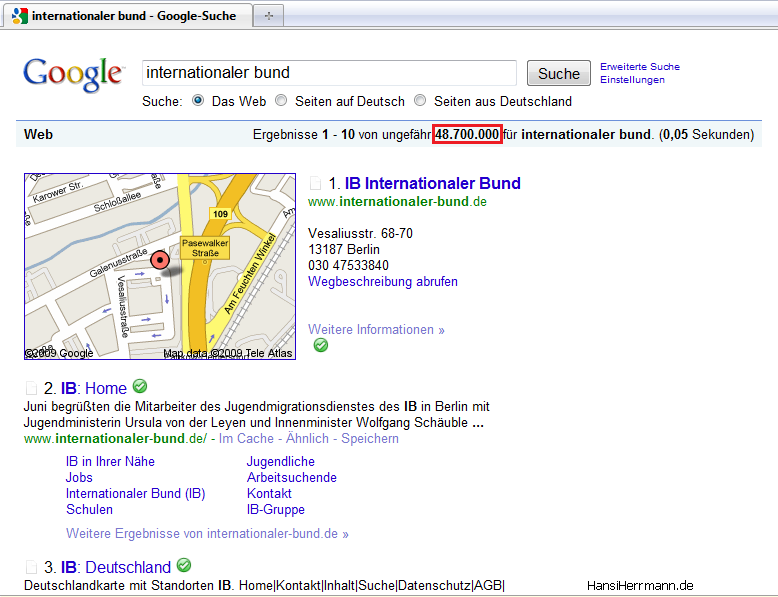778x597 pixels.
Task: Open Einstellungen link
Action: [632, 80]
